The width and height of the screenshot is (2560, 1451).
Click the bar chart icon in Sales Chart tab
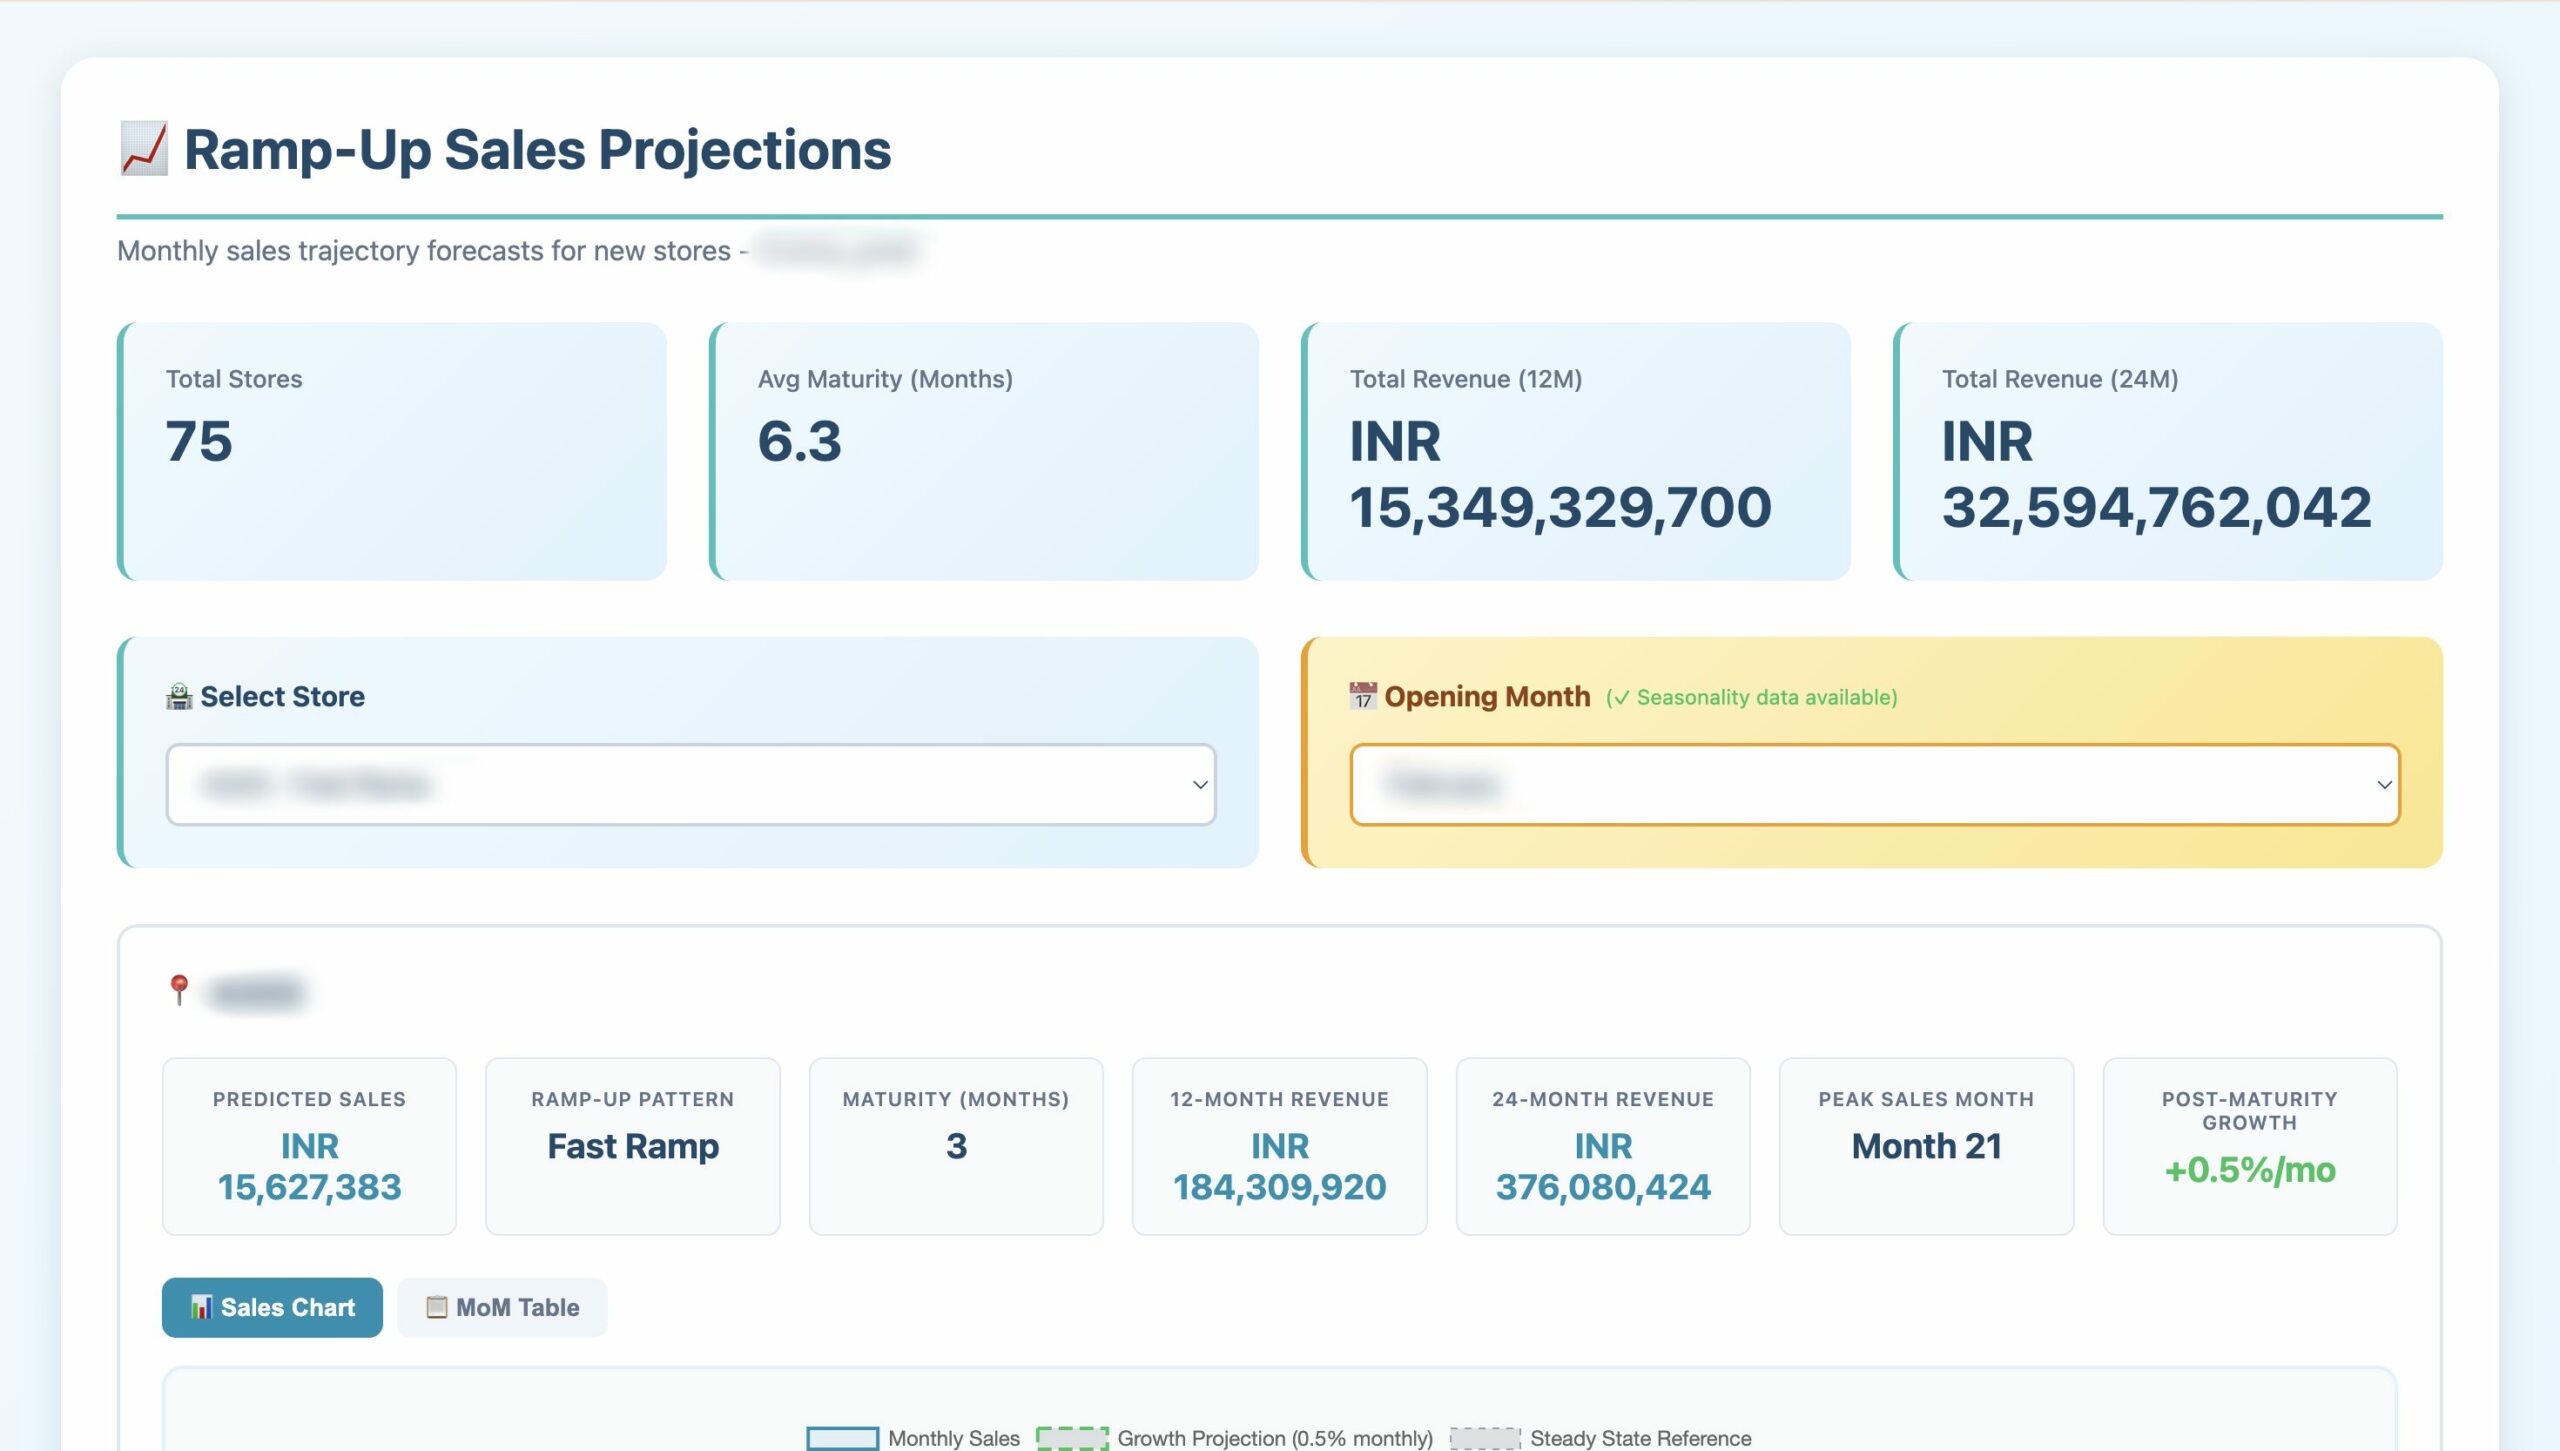[x=202, y=1307]
